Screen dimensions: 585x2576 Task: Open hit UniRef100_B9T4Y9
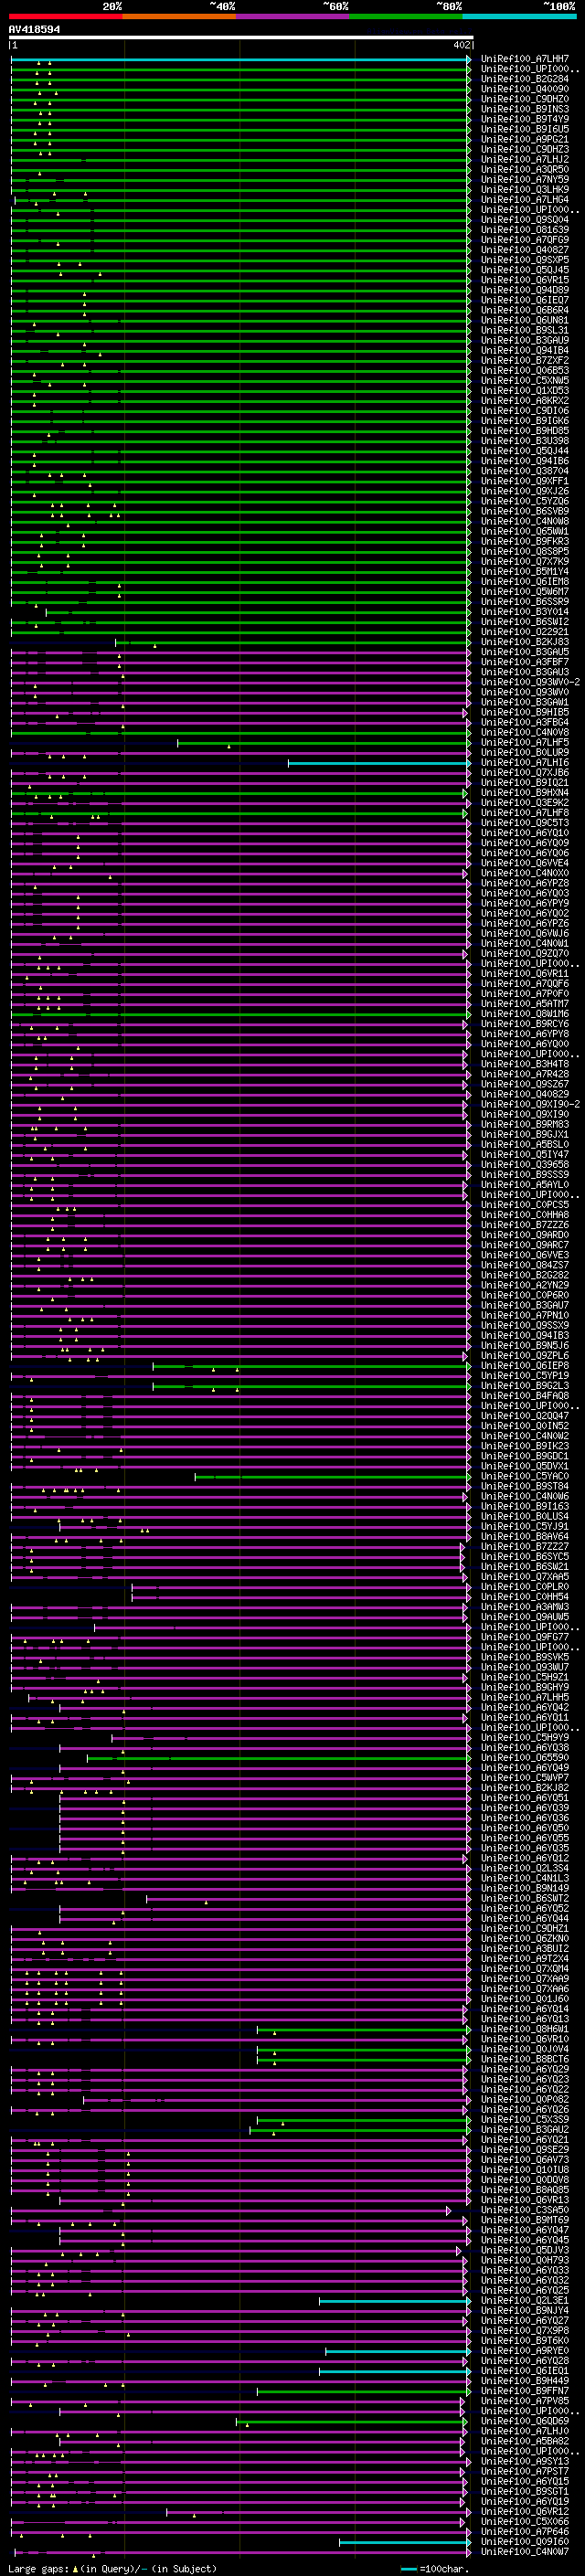point(524,119)
